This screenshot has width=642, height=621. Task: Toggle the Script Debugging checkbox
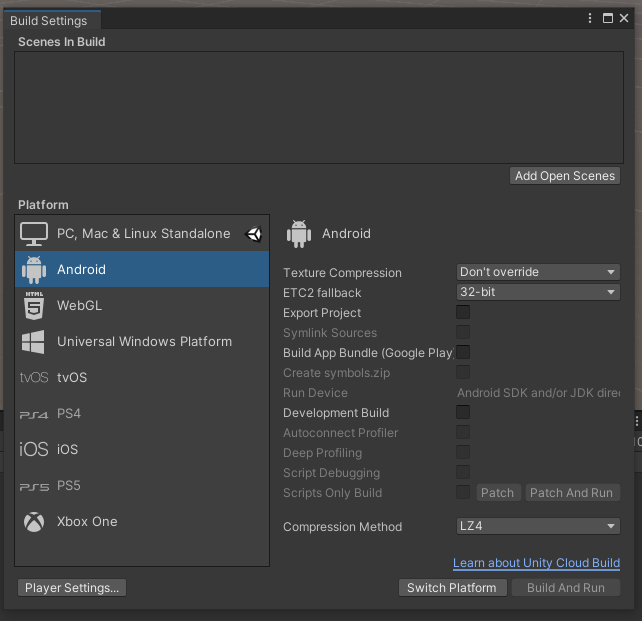463,472
